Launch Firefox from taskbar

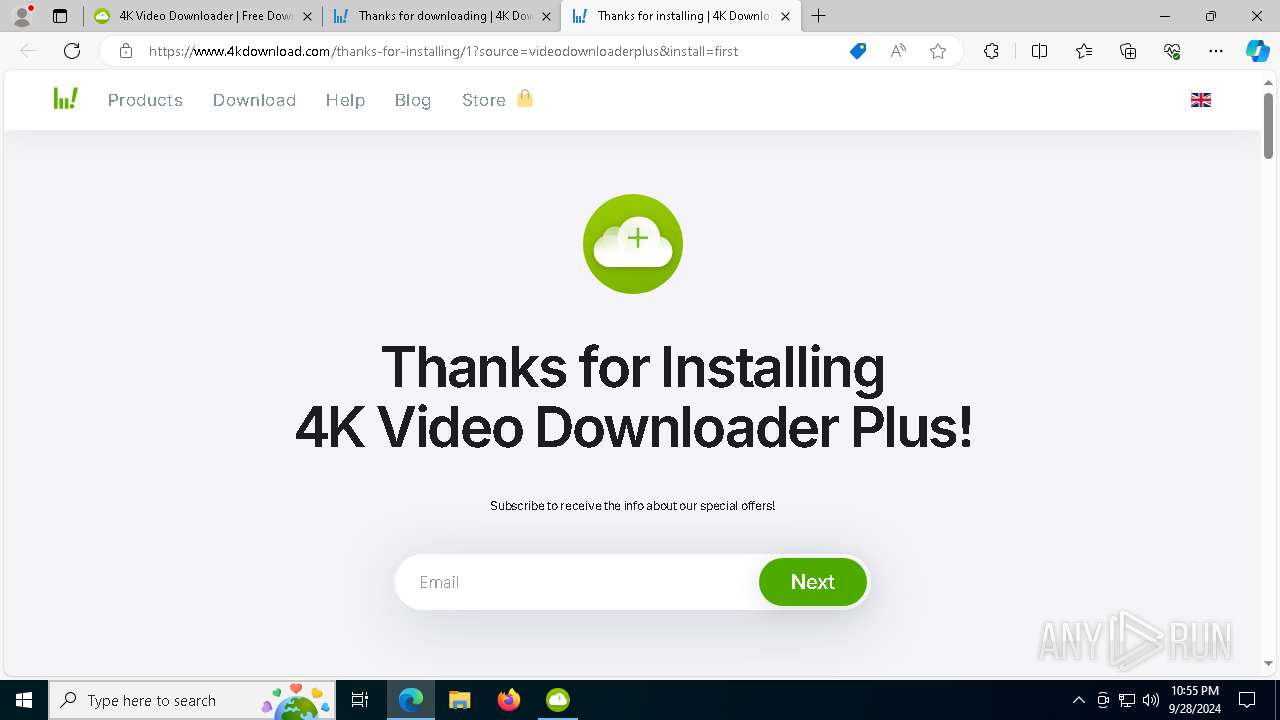[x=509, y=700]
